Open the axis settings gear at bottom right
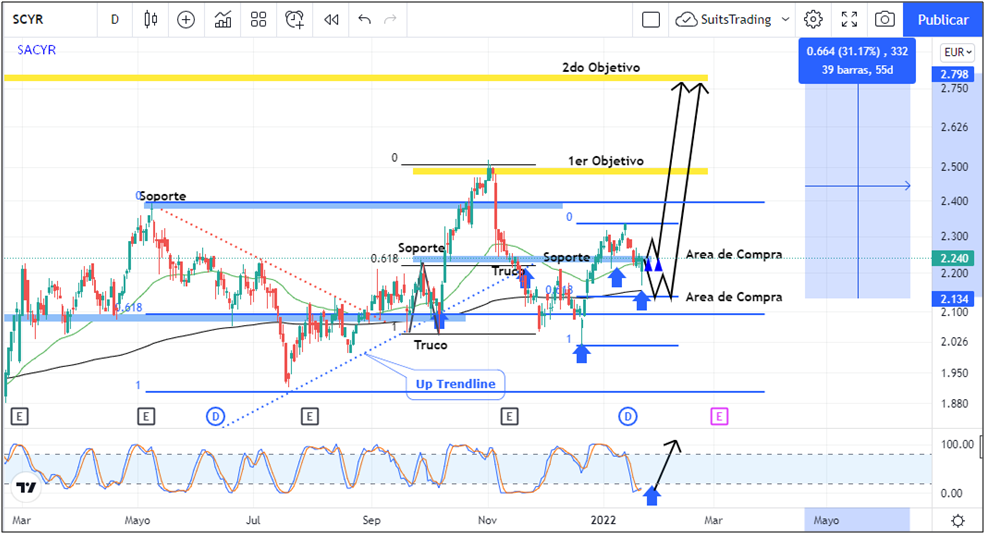Screen dimensions: 985x534 958,520
